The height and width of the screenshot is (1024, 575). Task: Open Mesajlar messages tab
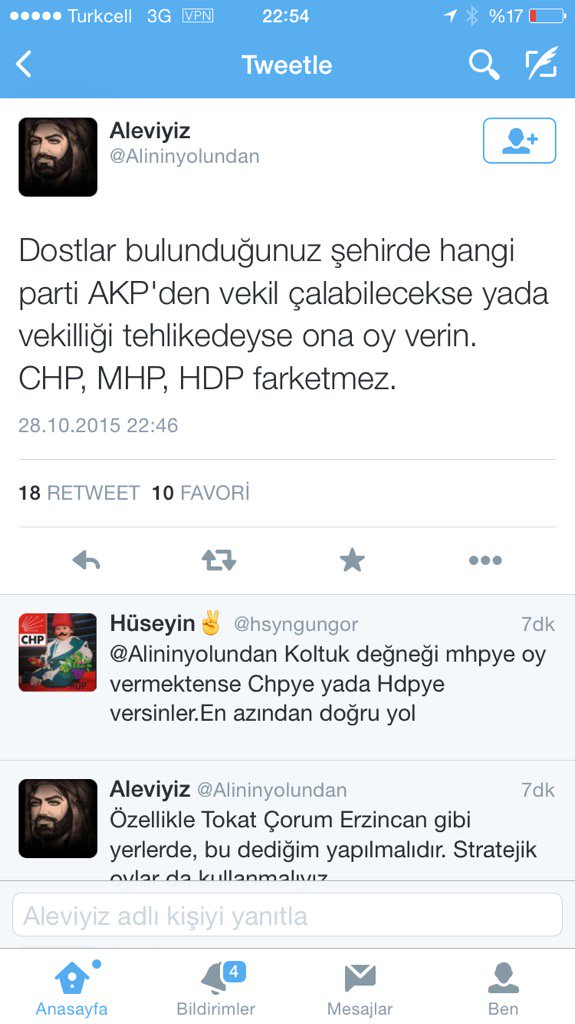[x=360, y=988]
